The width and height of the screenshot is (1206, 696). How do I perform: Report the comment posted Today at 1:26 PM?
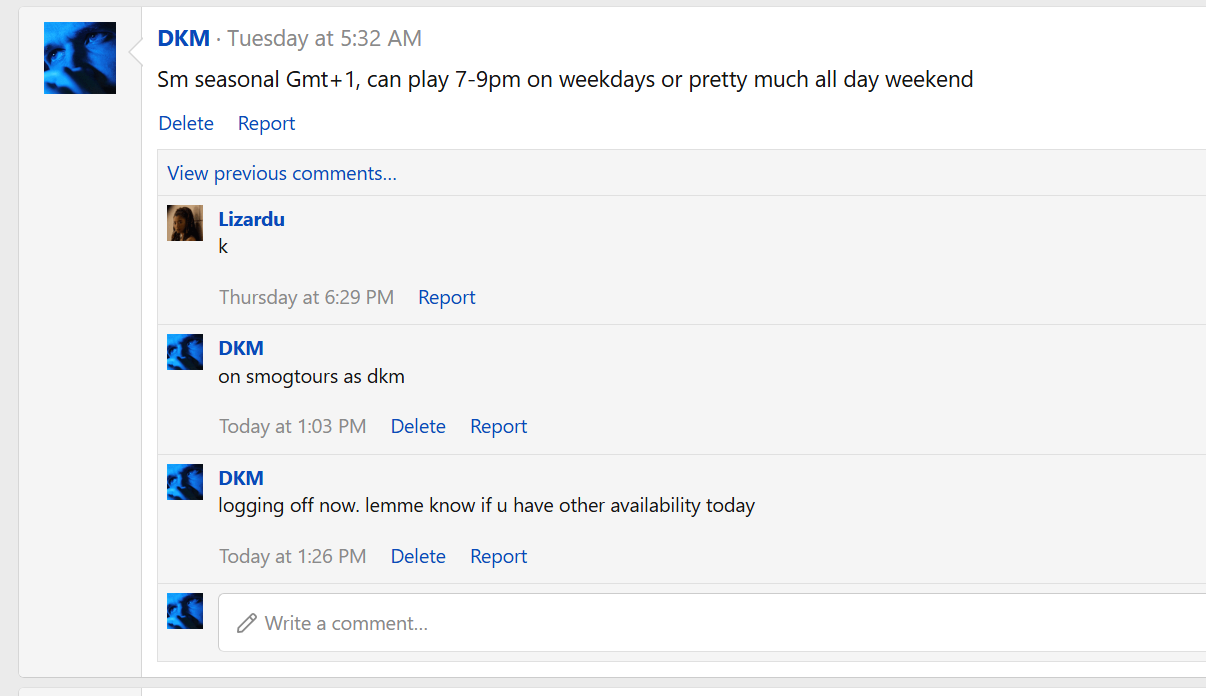(499, 556)
